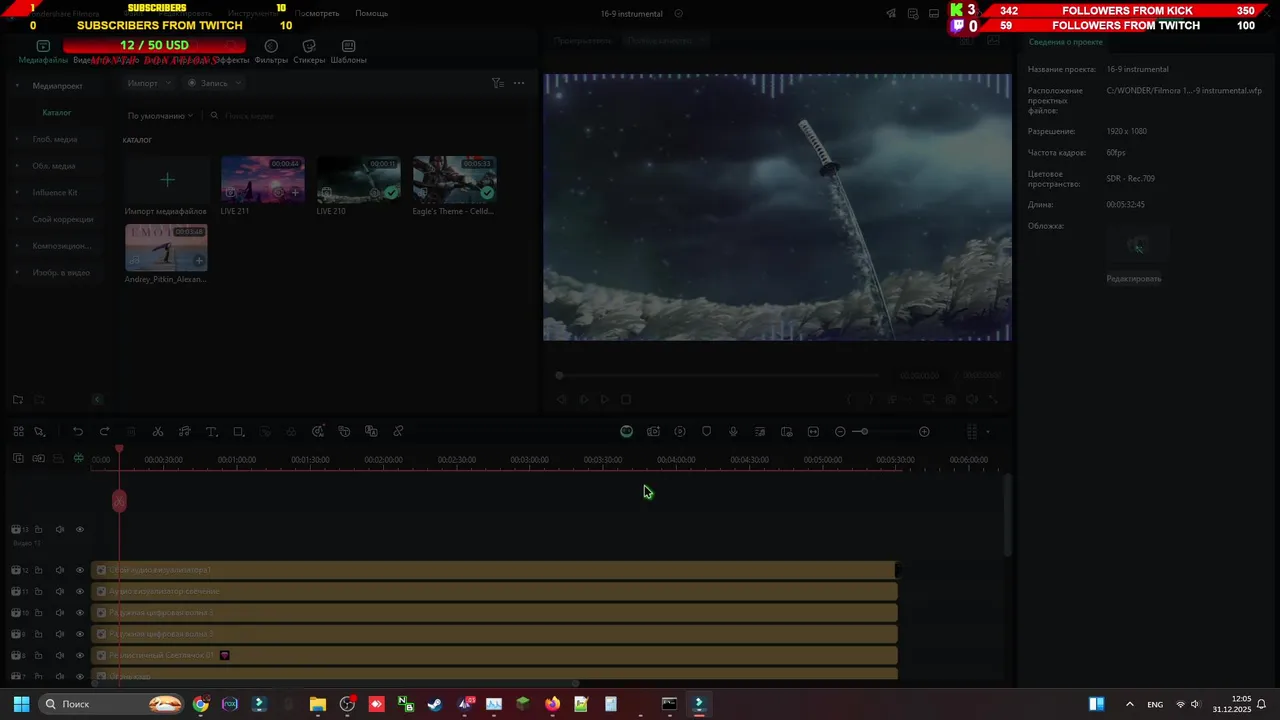Click the Undo arrow in timeline toolbar
This screenshot has height=720, width=1280.
[x=77, y=432]
